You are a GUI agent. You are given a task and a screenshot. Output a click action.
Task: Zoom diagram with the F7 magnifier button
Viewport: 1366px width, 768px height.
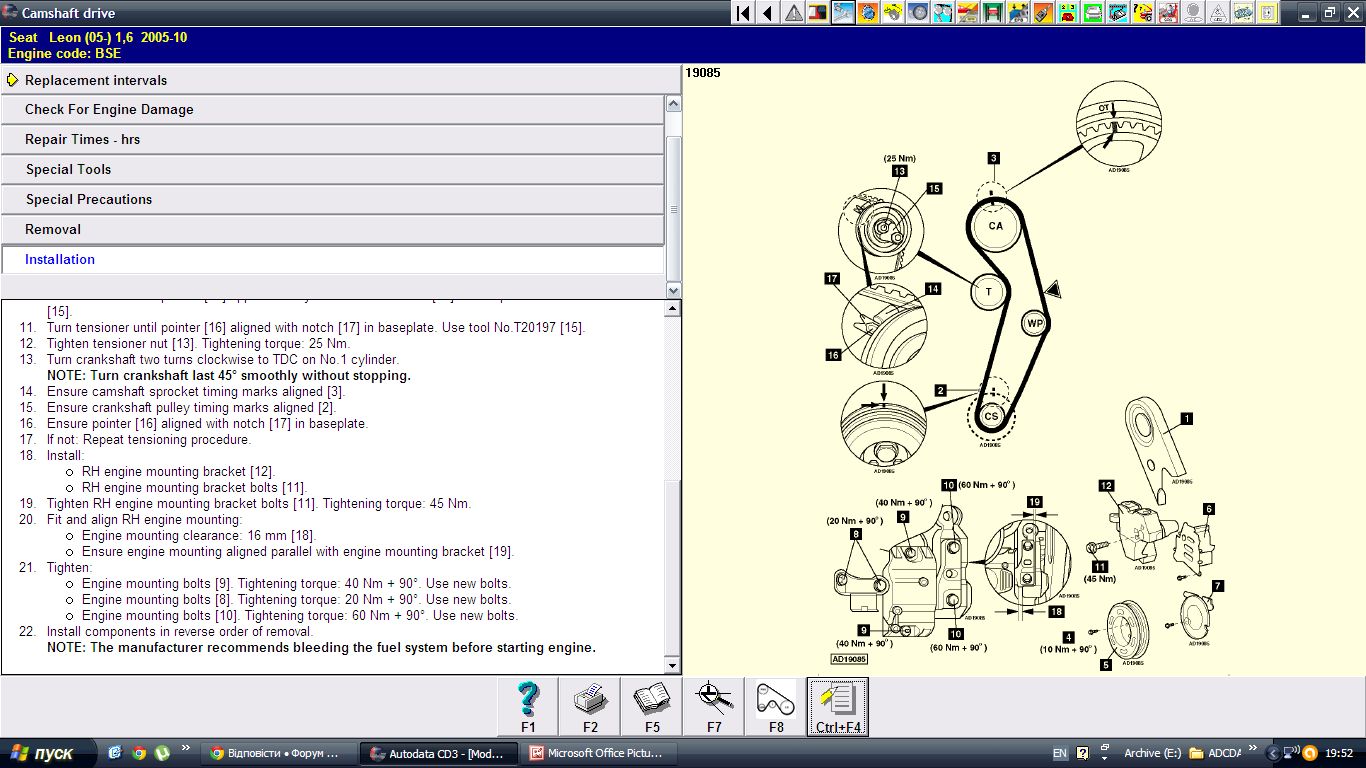click(x=714, y=707)
